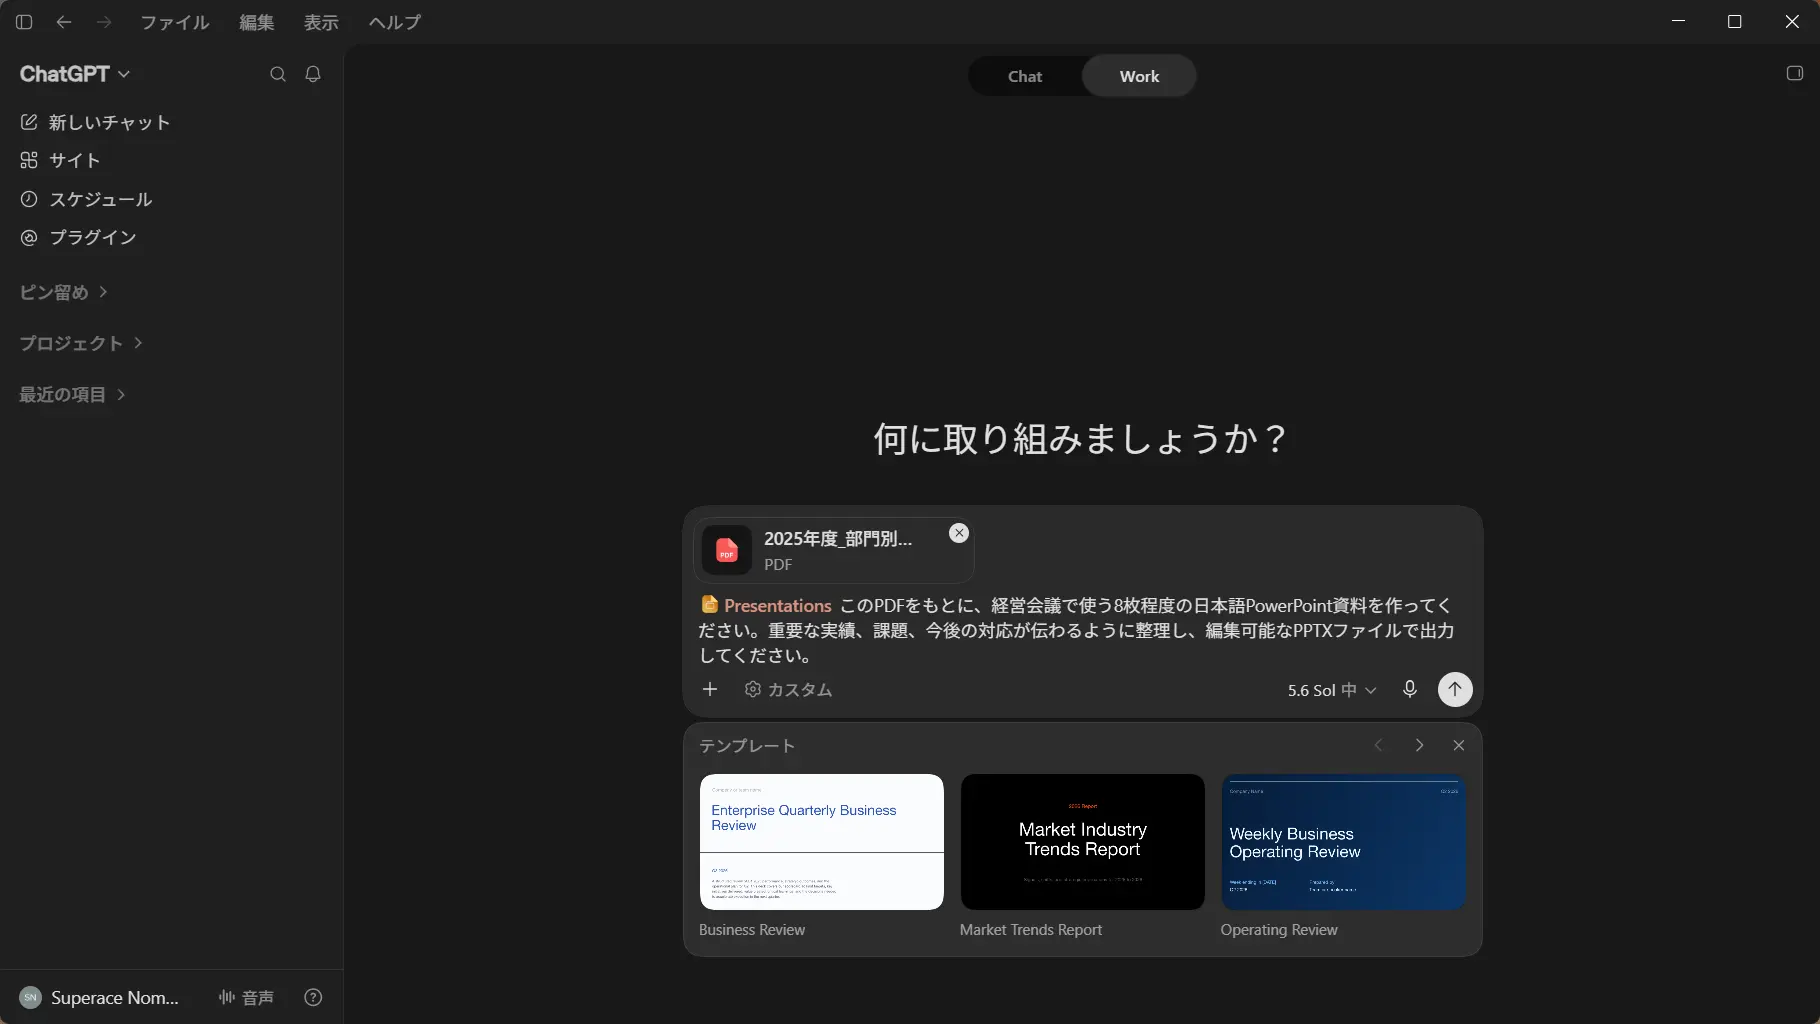Viewport: 1820px width, 1024px height.
Task: Open the notifications bell
Action: (x=313, y=74)
